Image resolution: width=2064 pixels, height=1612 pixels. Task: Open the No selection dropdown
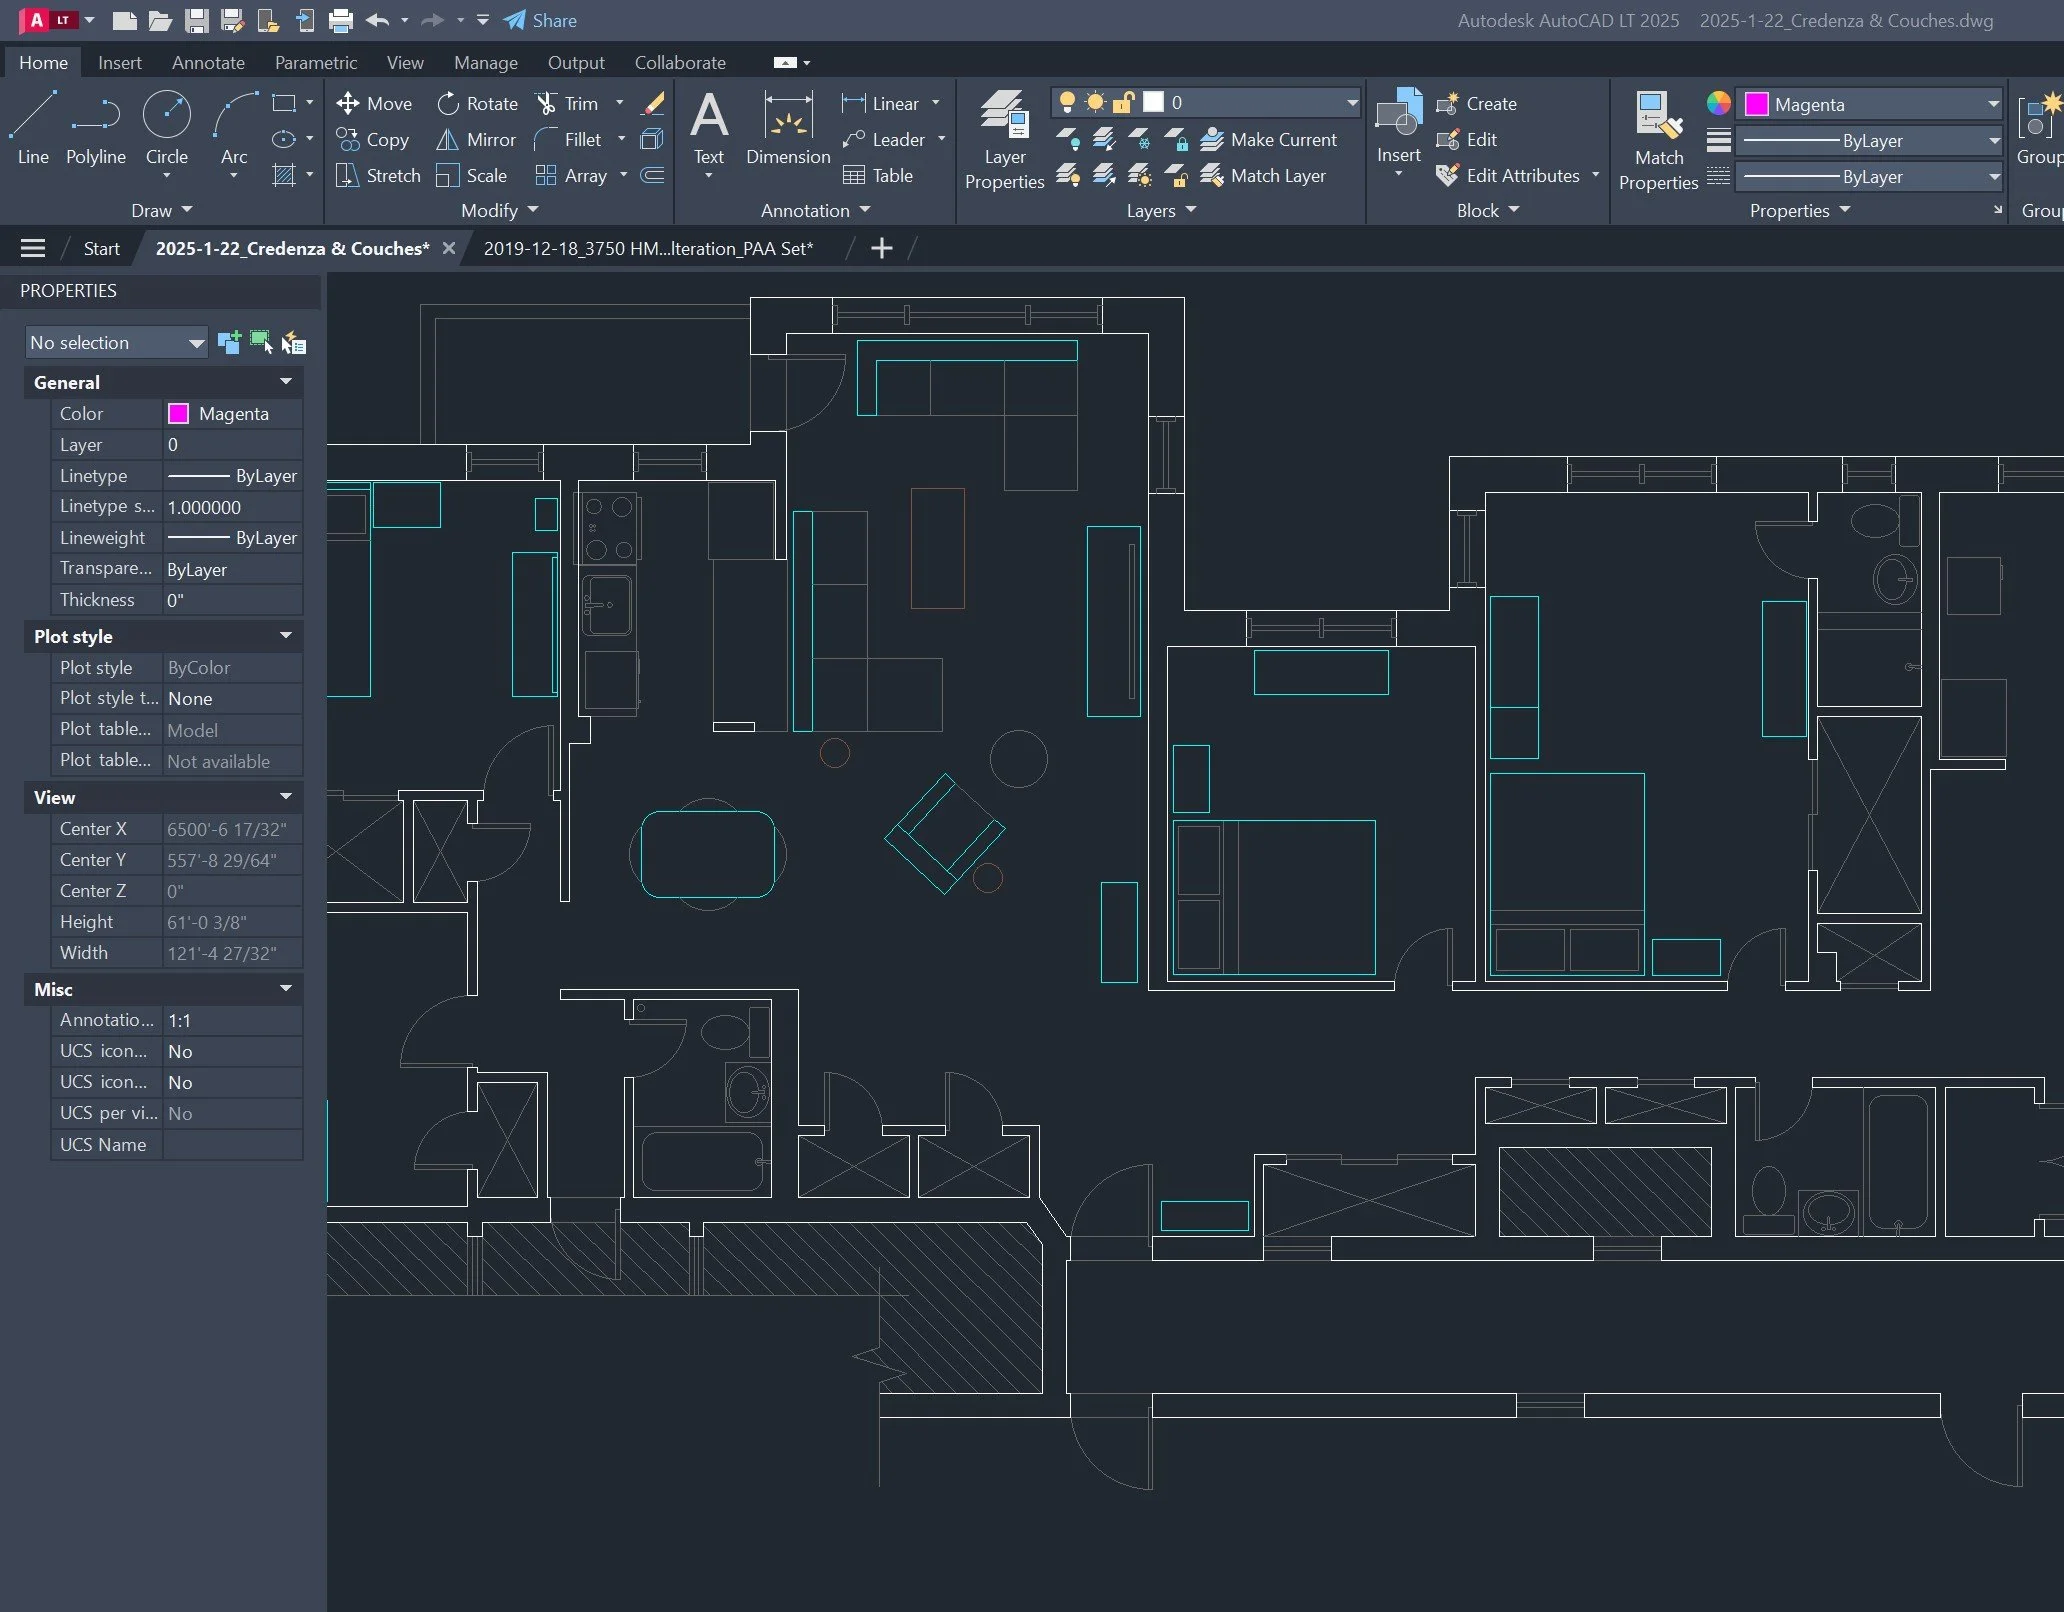116,343
